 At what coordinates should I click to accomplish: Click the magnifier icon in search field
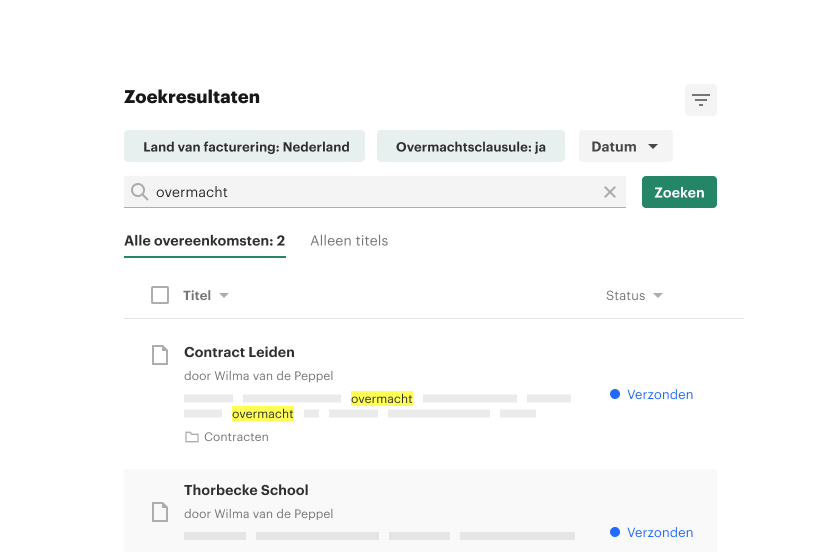[x=139, y=192]
